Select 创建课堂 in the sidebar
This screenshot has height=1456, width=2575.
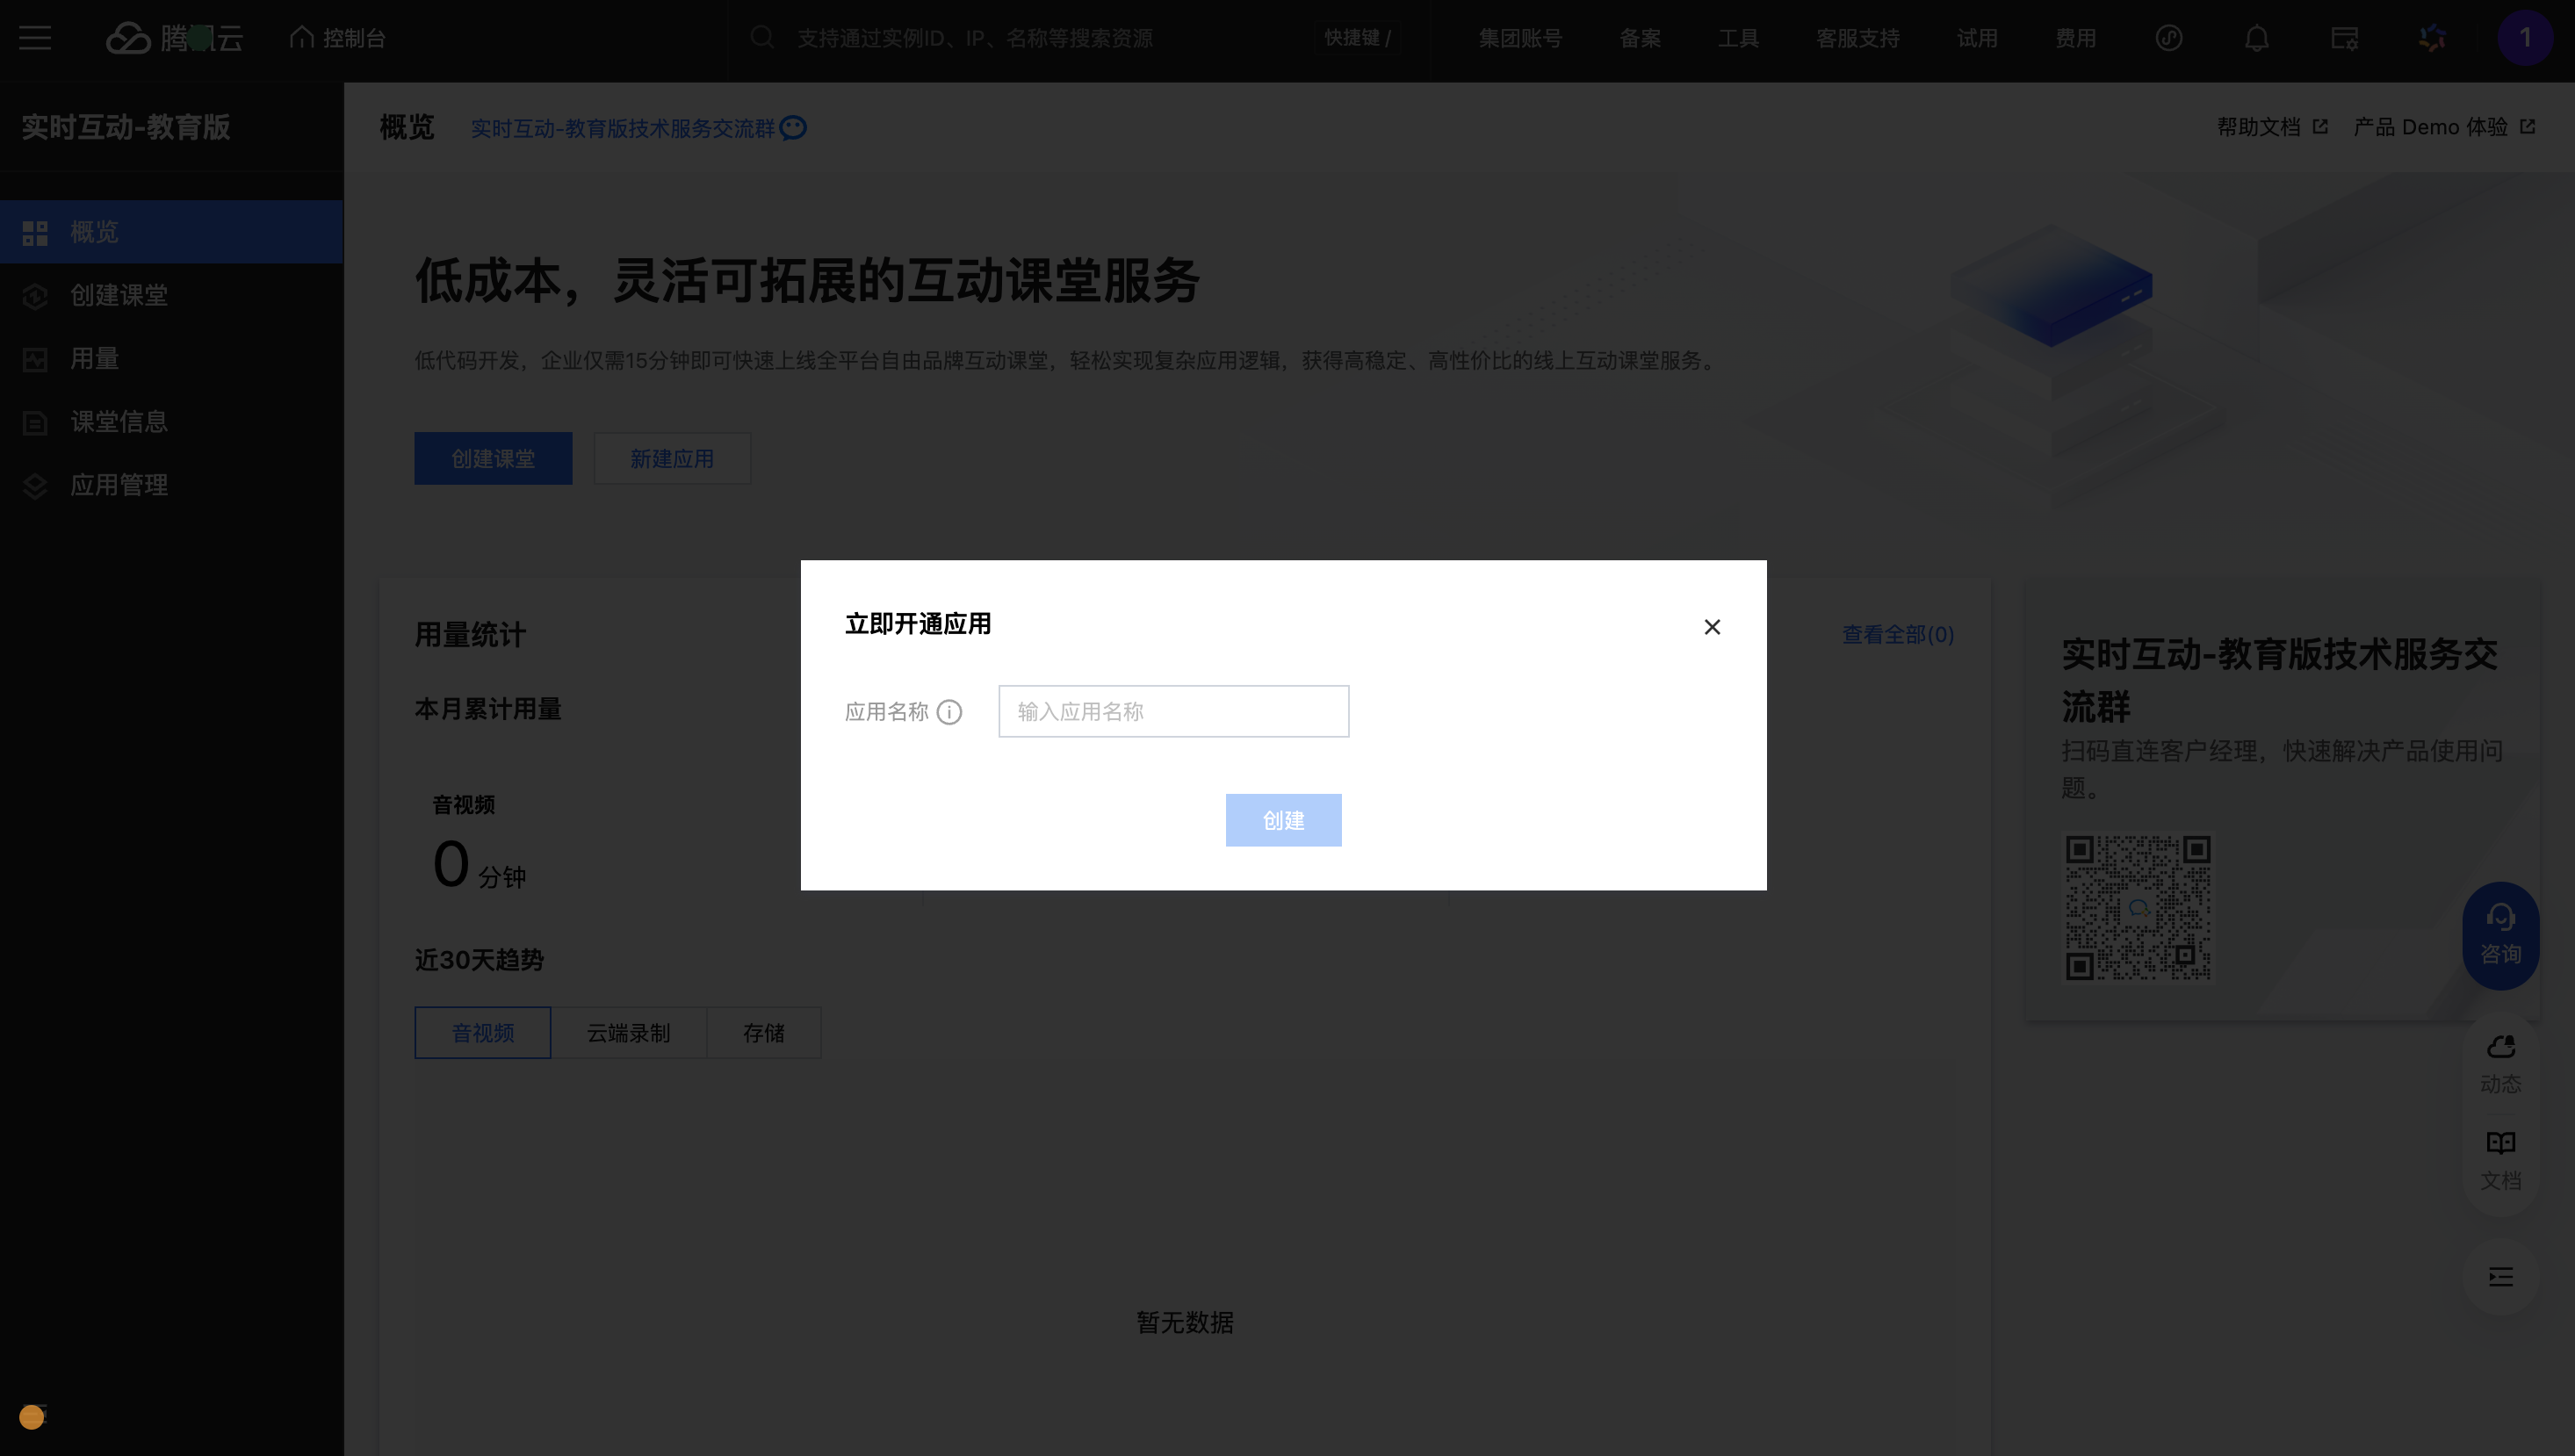pyautogui.click(x=118, y=295)
